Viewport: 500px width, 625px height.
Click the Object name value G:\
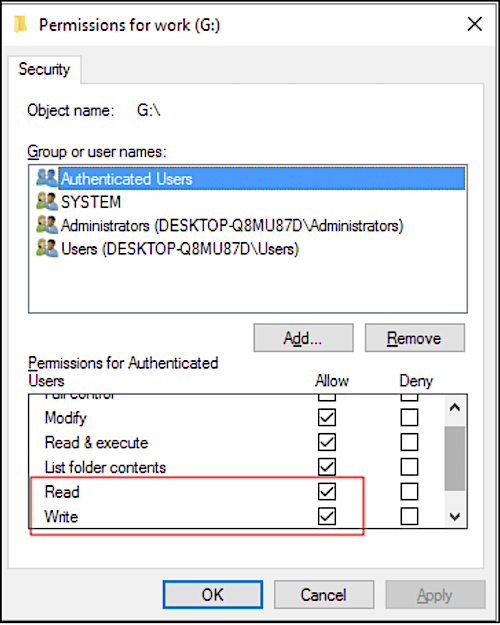tap(148, 110)
